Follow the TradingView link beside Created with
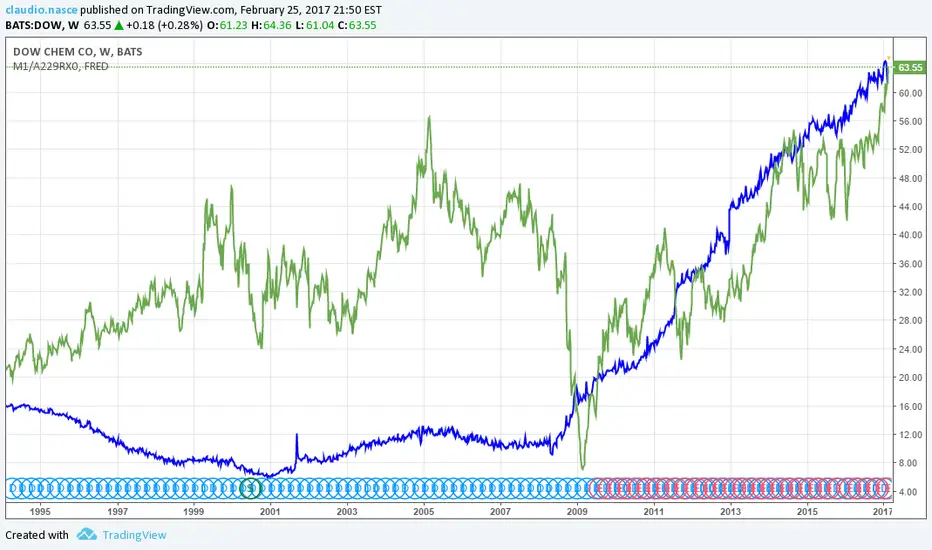932x550 pixels. pos(134,535)
